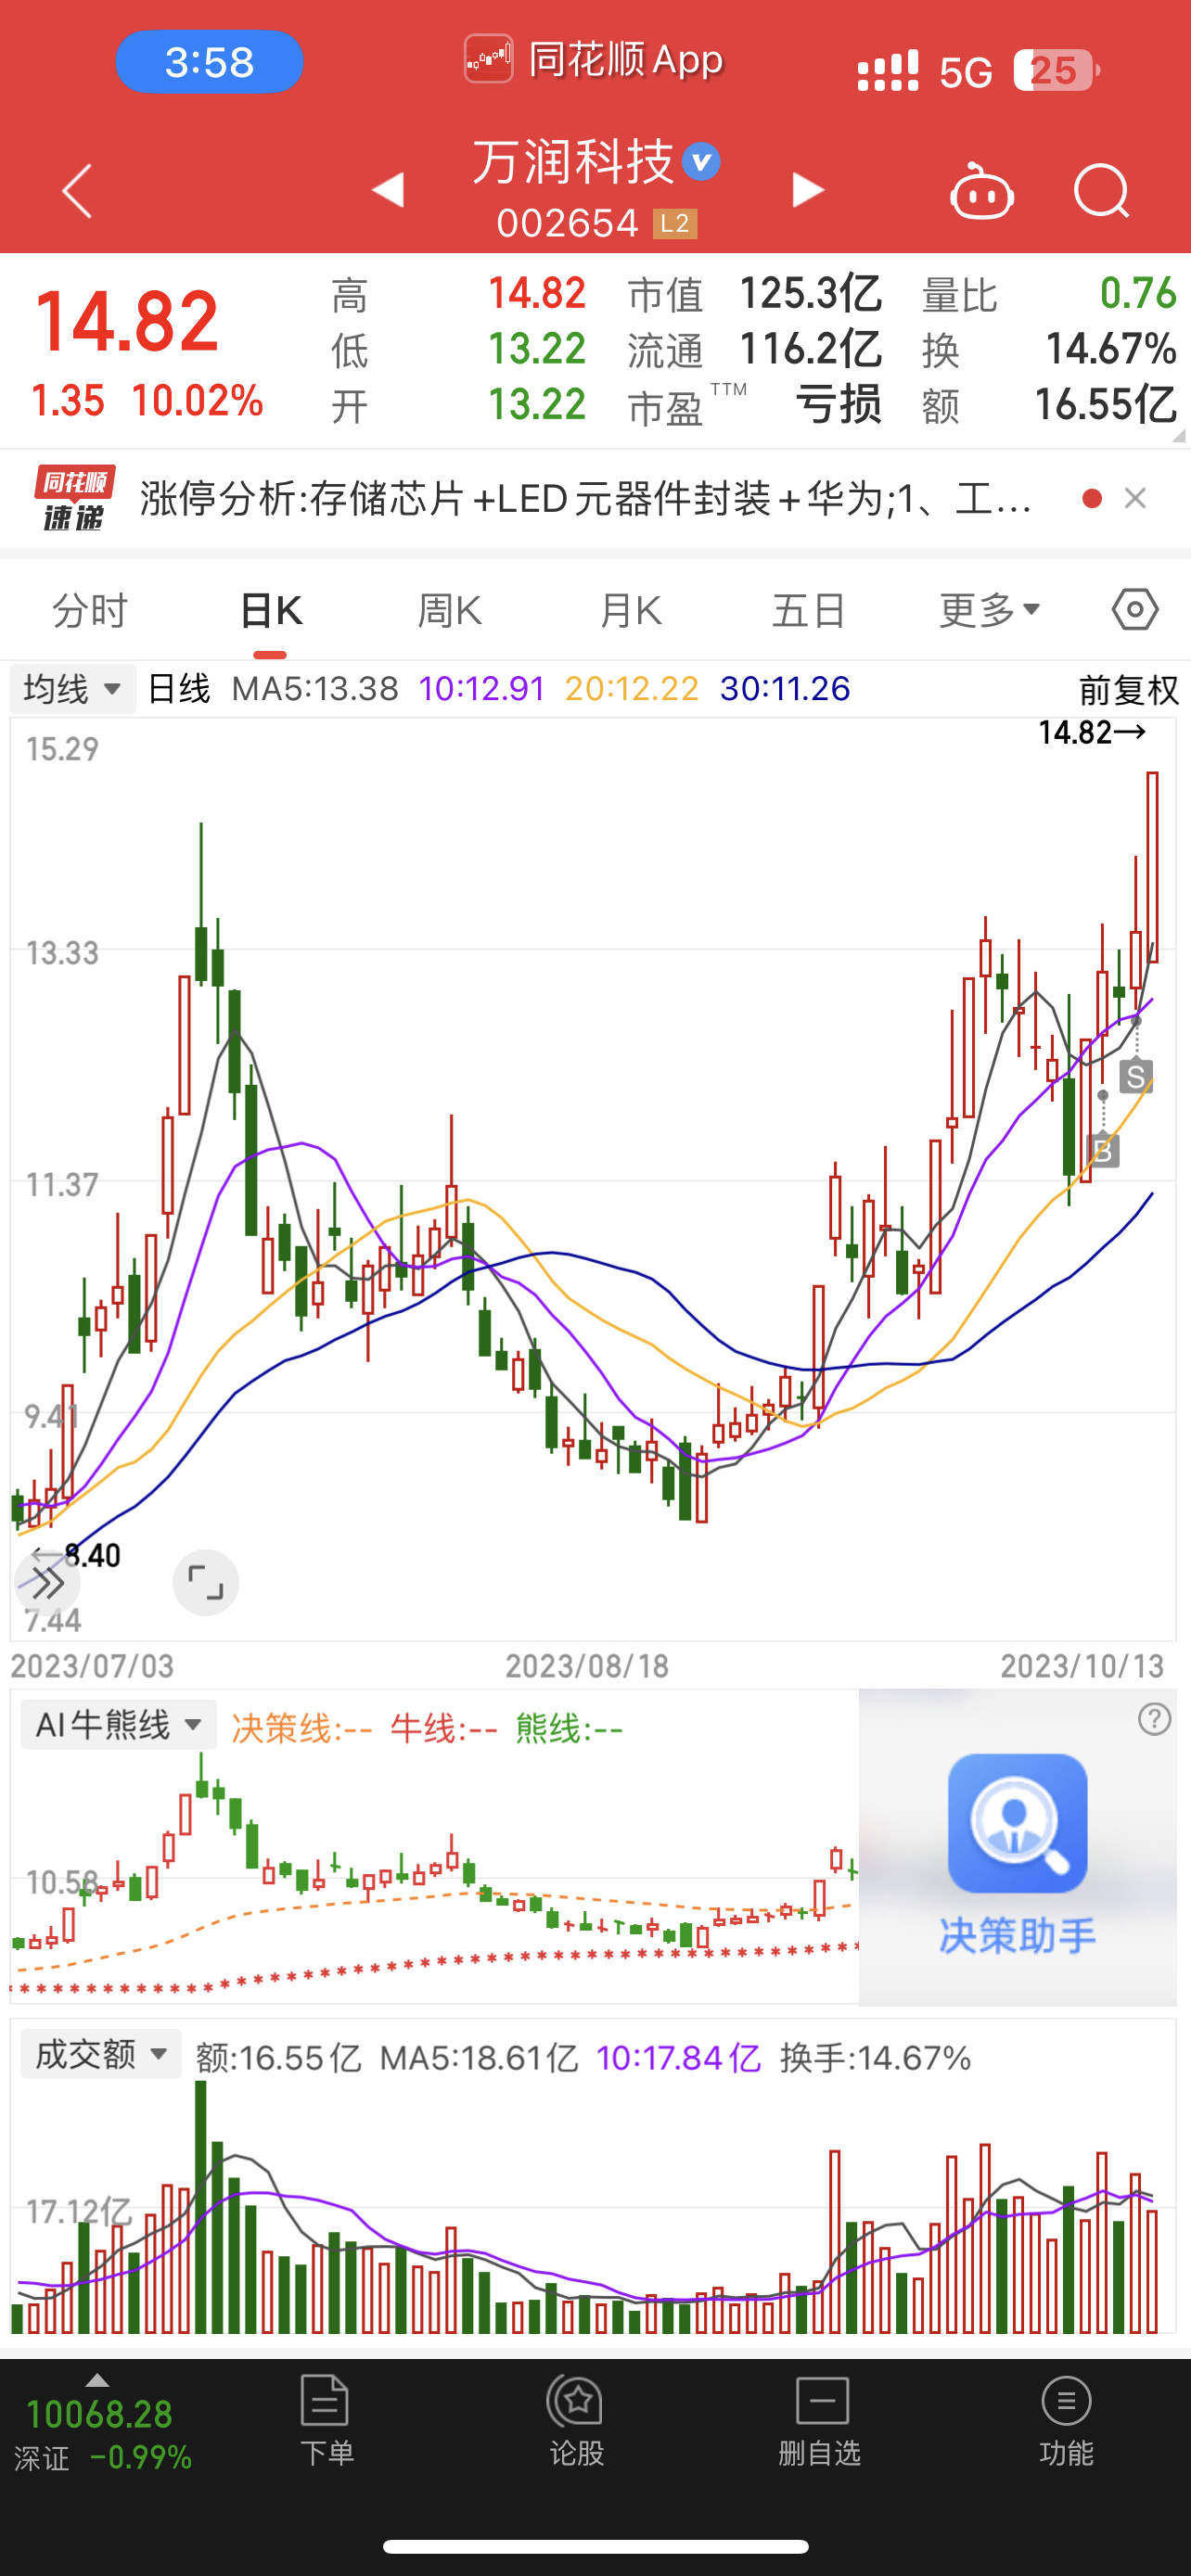
Task: Tap the orange 20:12.22 MA label
Action: pyautogui.click(x=632, y=689)
